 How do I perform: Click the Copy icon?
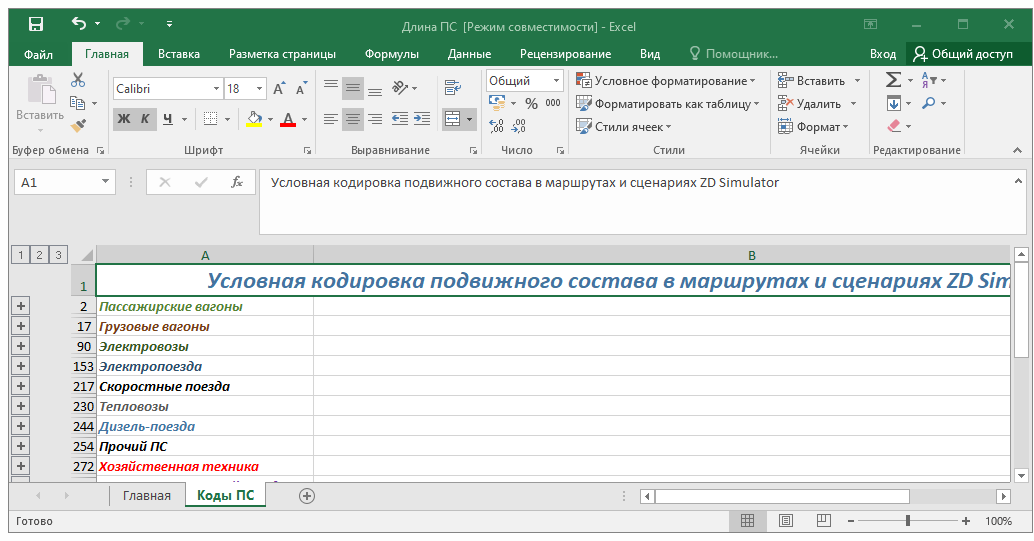click(x=77, y=102)
